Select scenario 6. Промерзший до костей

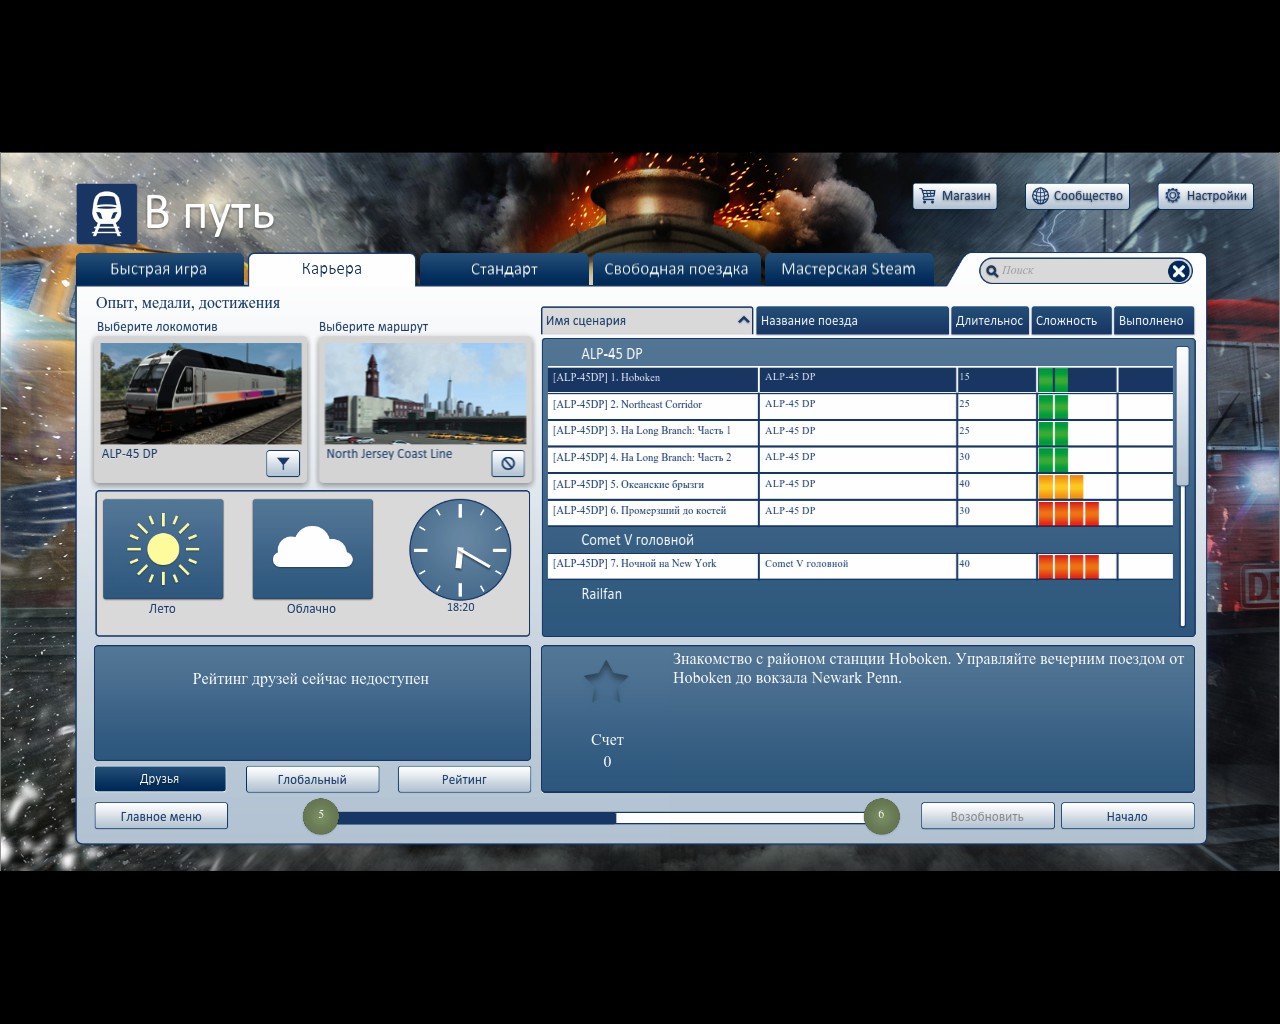pyautogui.click(x=860, y=512)
